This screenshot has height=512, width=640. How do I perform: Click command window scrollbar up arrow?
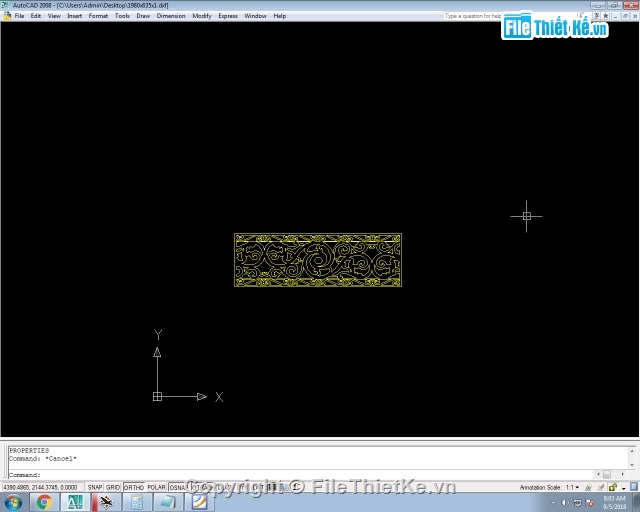(x=632, y=451)
